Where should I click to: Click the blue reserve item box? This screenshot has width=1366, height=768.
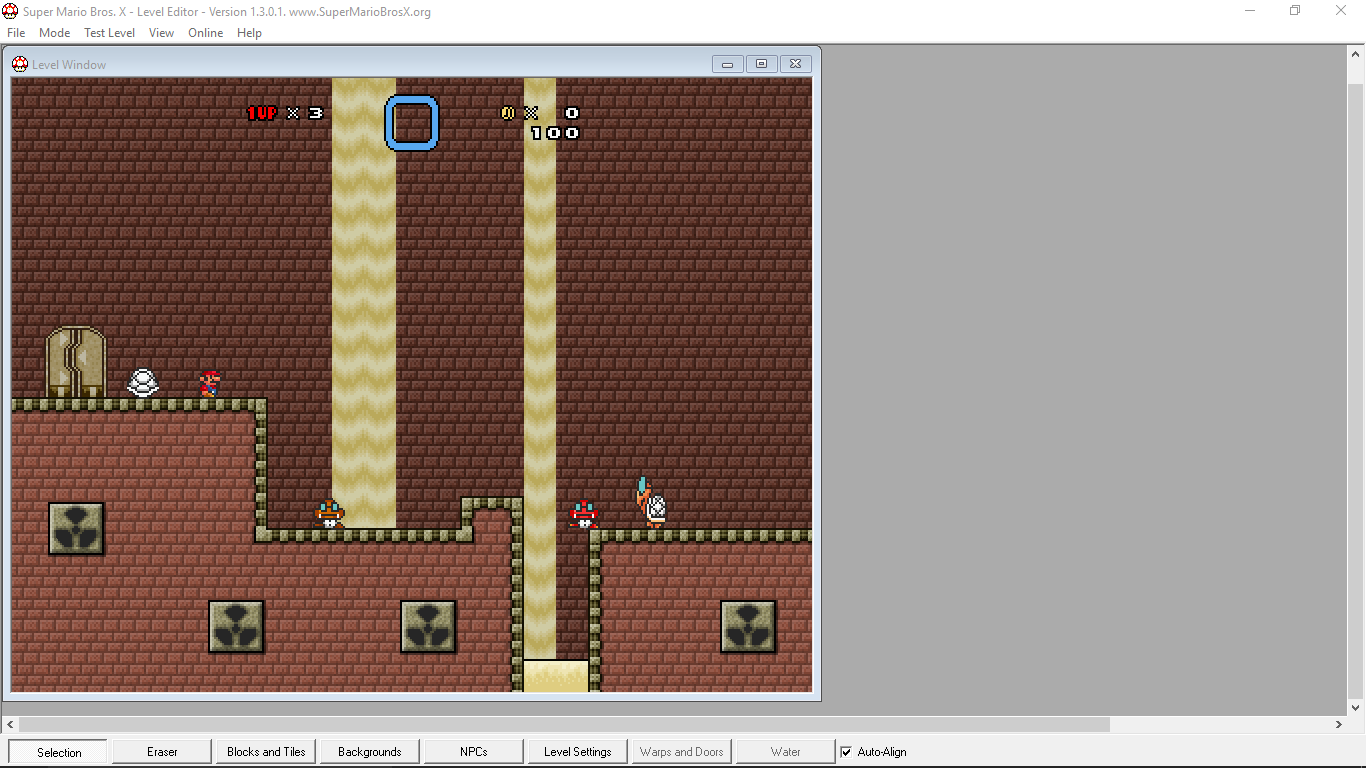412,123
